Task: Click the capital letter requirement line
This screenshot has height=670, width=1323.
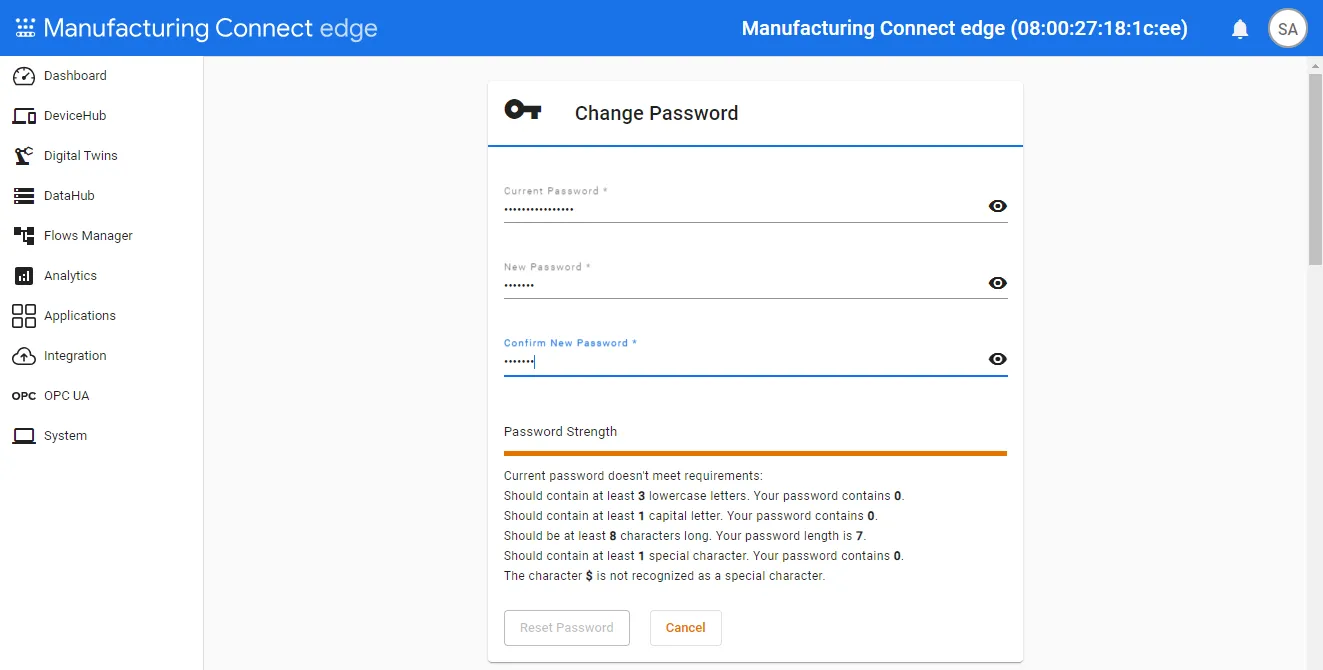Action: (x=691, y=516)
